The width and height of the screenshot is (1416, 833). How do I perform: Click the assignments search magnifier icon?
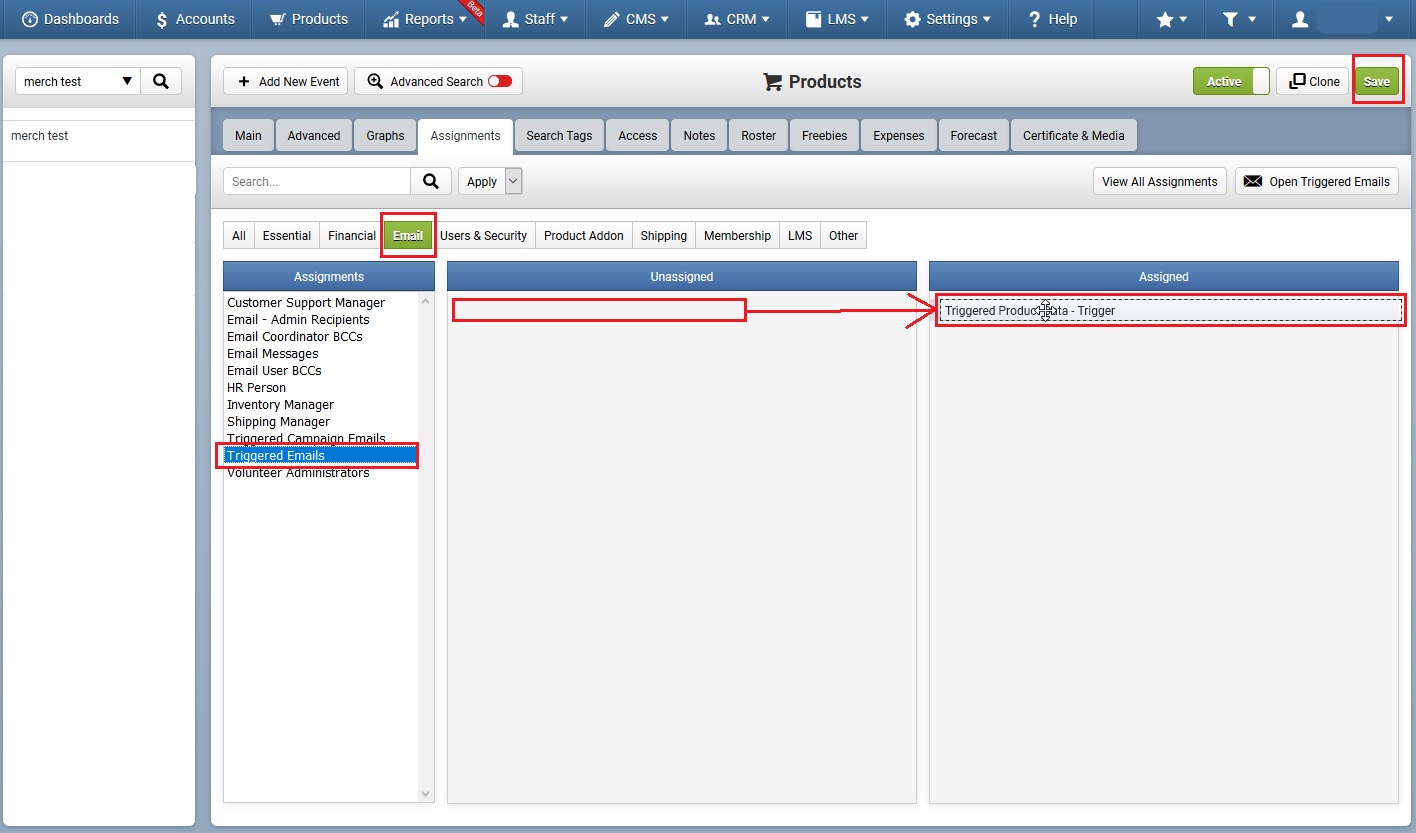click(431, 181)
